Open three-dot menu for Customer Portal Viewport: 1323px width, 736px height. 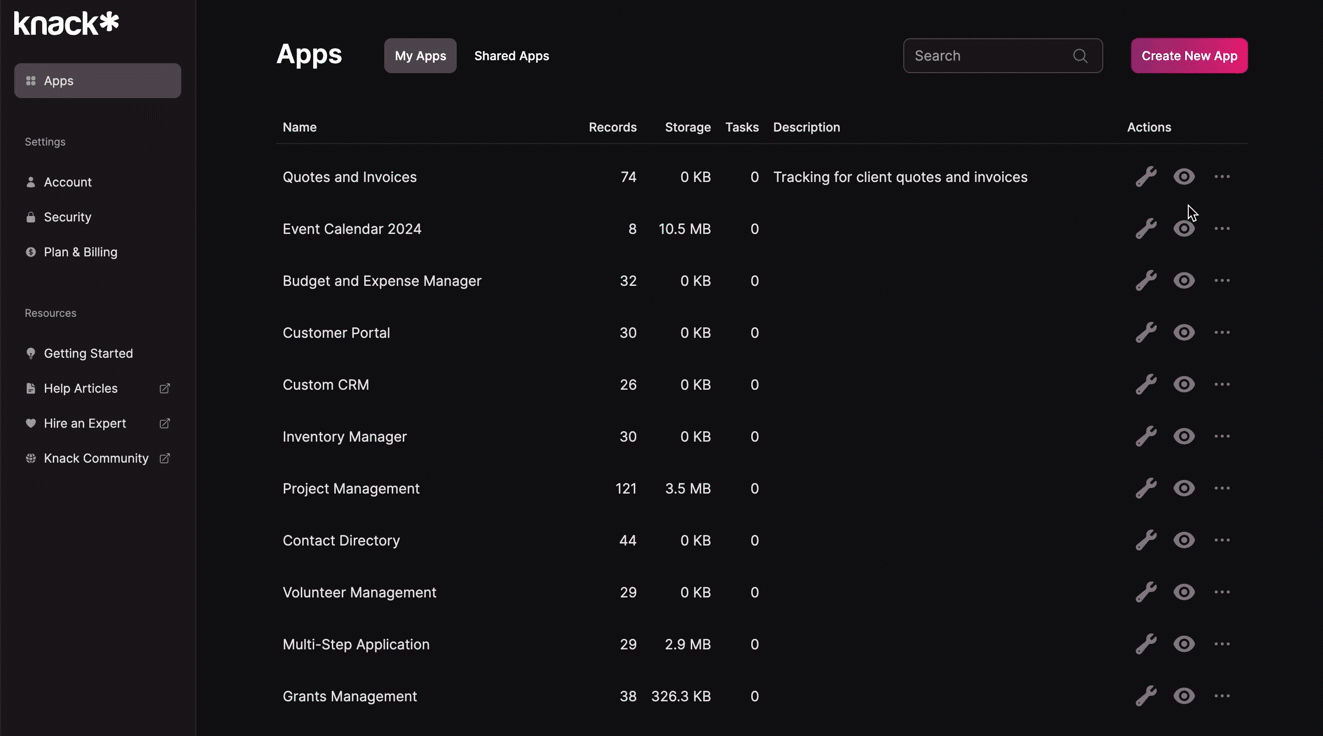tap(1222, 333)
